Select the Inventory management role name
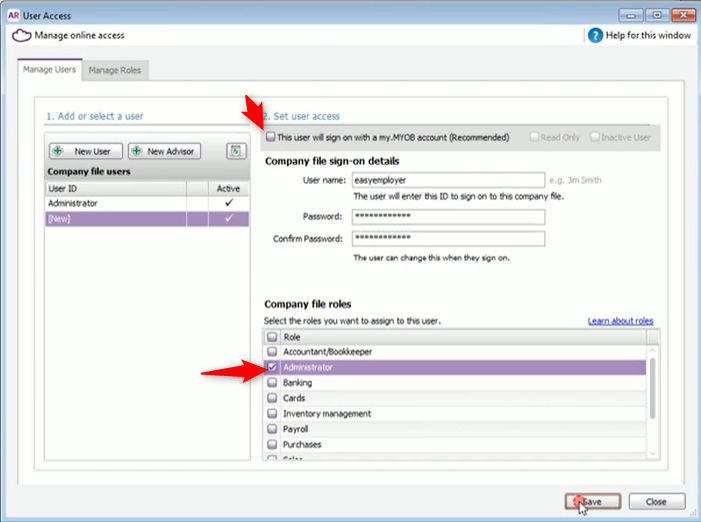The width and height of the screenshot is (701, 522). coord(327,414)
